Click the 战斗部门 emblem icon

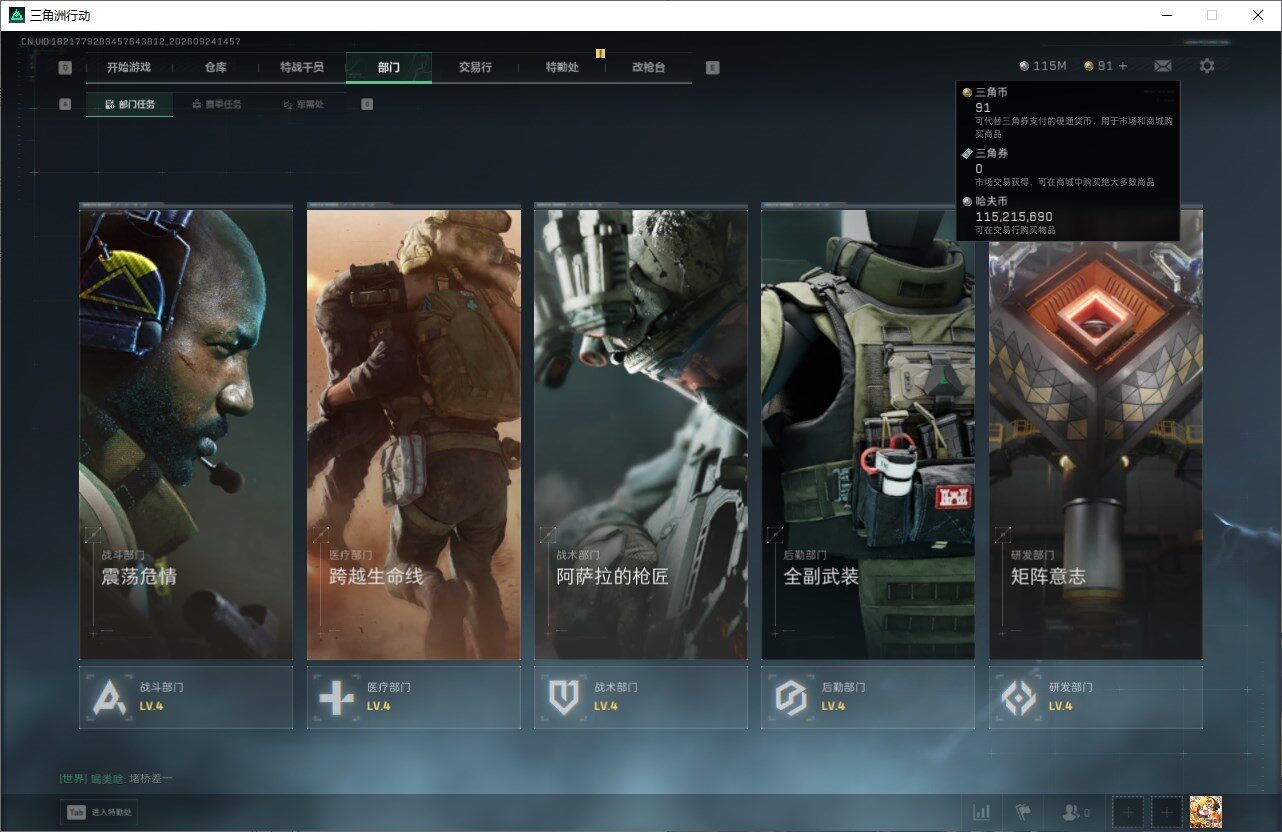pyautogui.click(x=109, y=697)
